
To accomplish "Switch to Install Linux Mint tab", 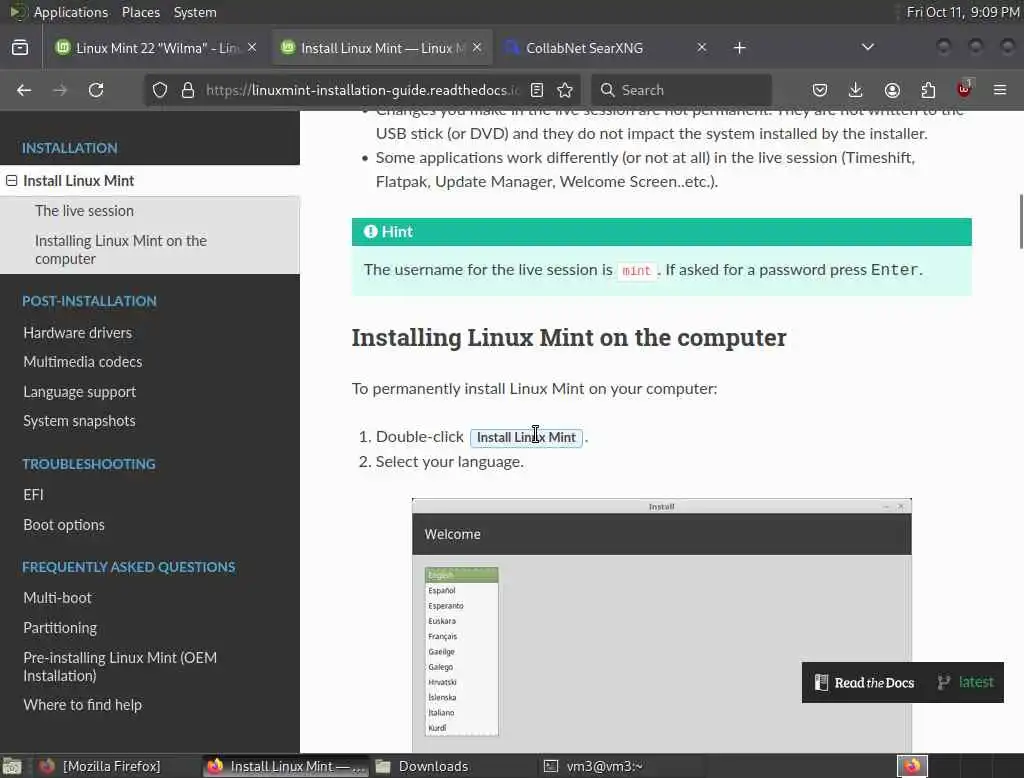I will [382, 48].
